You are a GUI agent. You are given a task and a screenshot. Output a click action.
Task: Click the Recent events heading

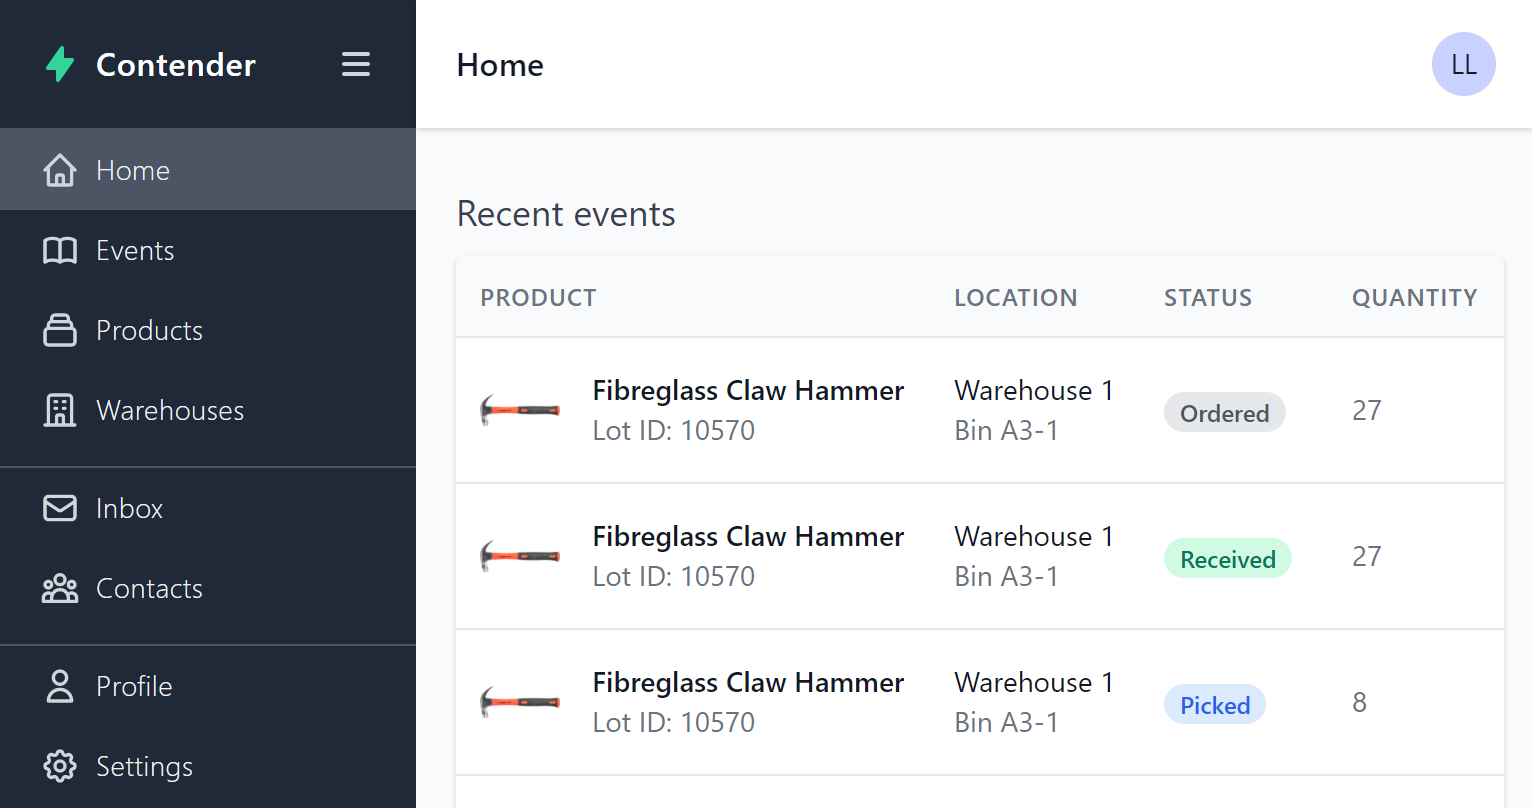566,214
